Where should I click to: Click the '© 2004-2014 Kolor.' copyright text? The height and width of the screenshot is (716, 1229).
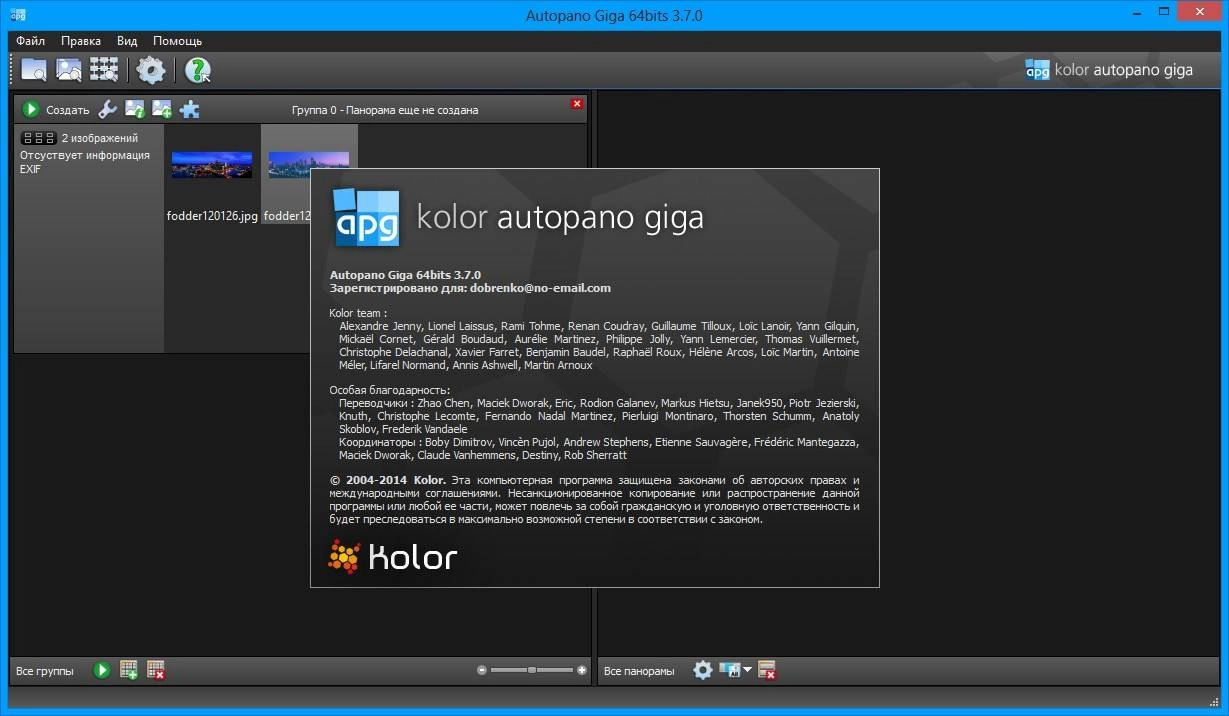388,480
